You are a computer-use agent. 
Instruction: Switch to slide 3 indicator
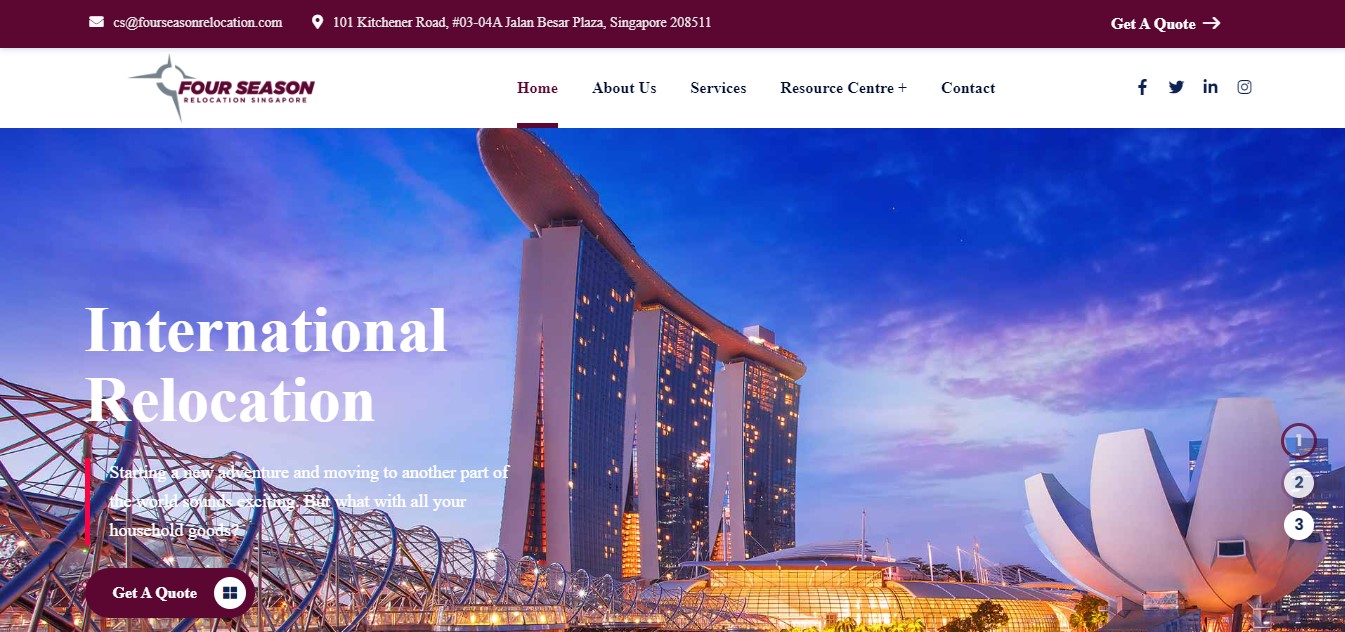click(1298, 524)
